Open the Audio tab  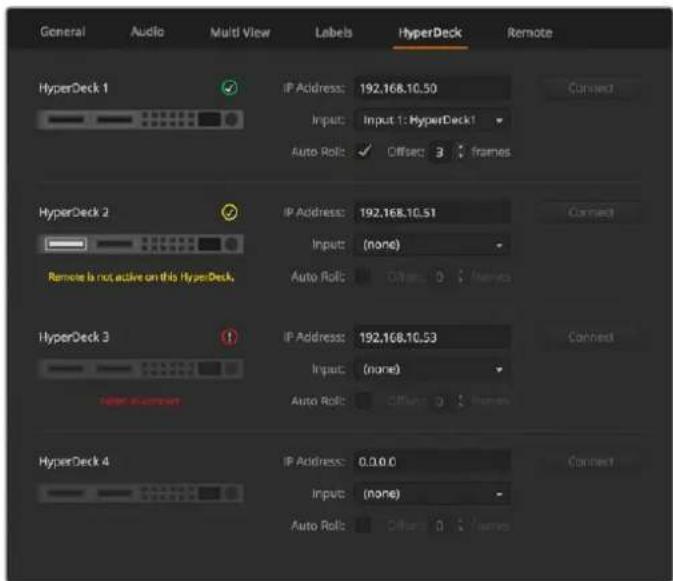[x=147, y=32]
